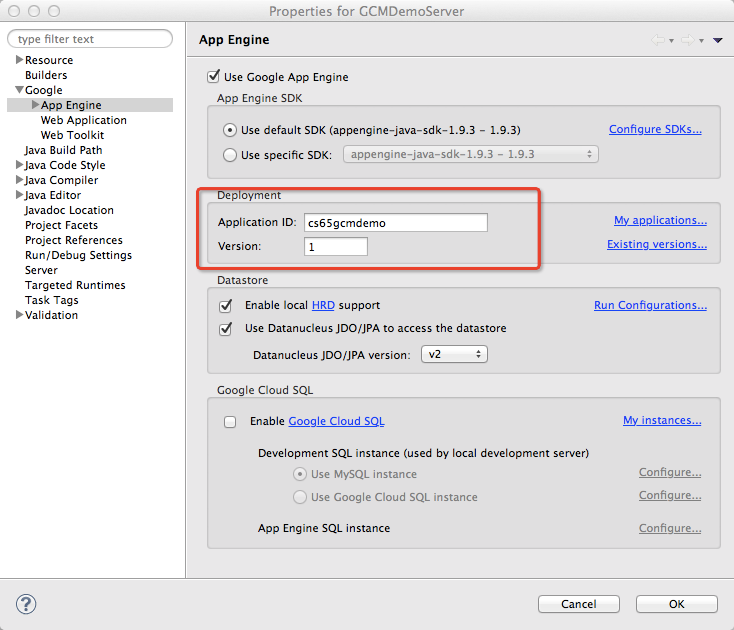
Task: Select Web Toolkit in the sidebar
Action: 72,135
